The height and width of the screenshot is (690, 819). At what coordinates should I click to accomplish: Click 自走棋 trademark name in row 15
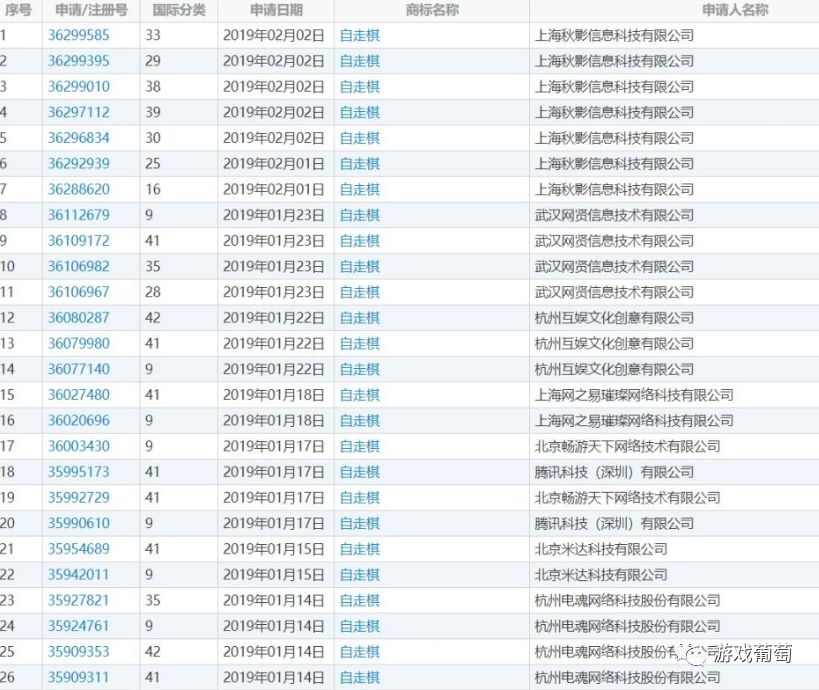360,395
